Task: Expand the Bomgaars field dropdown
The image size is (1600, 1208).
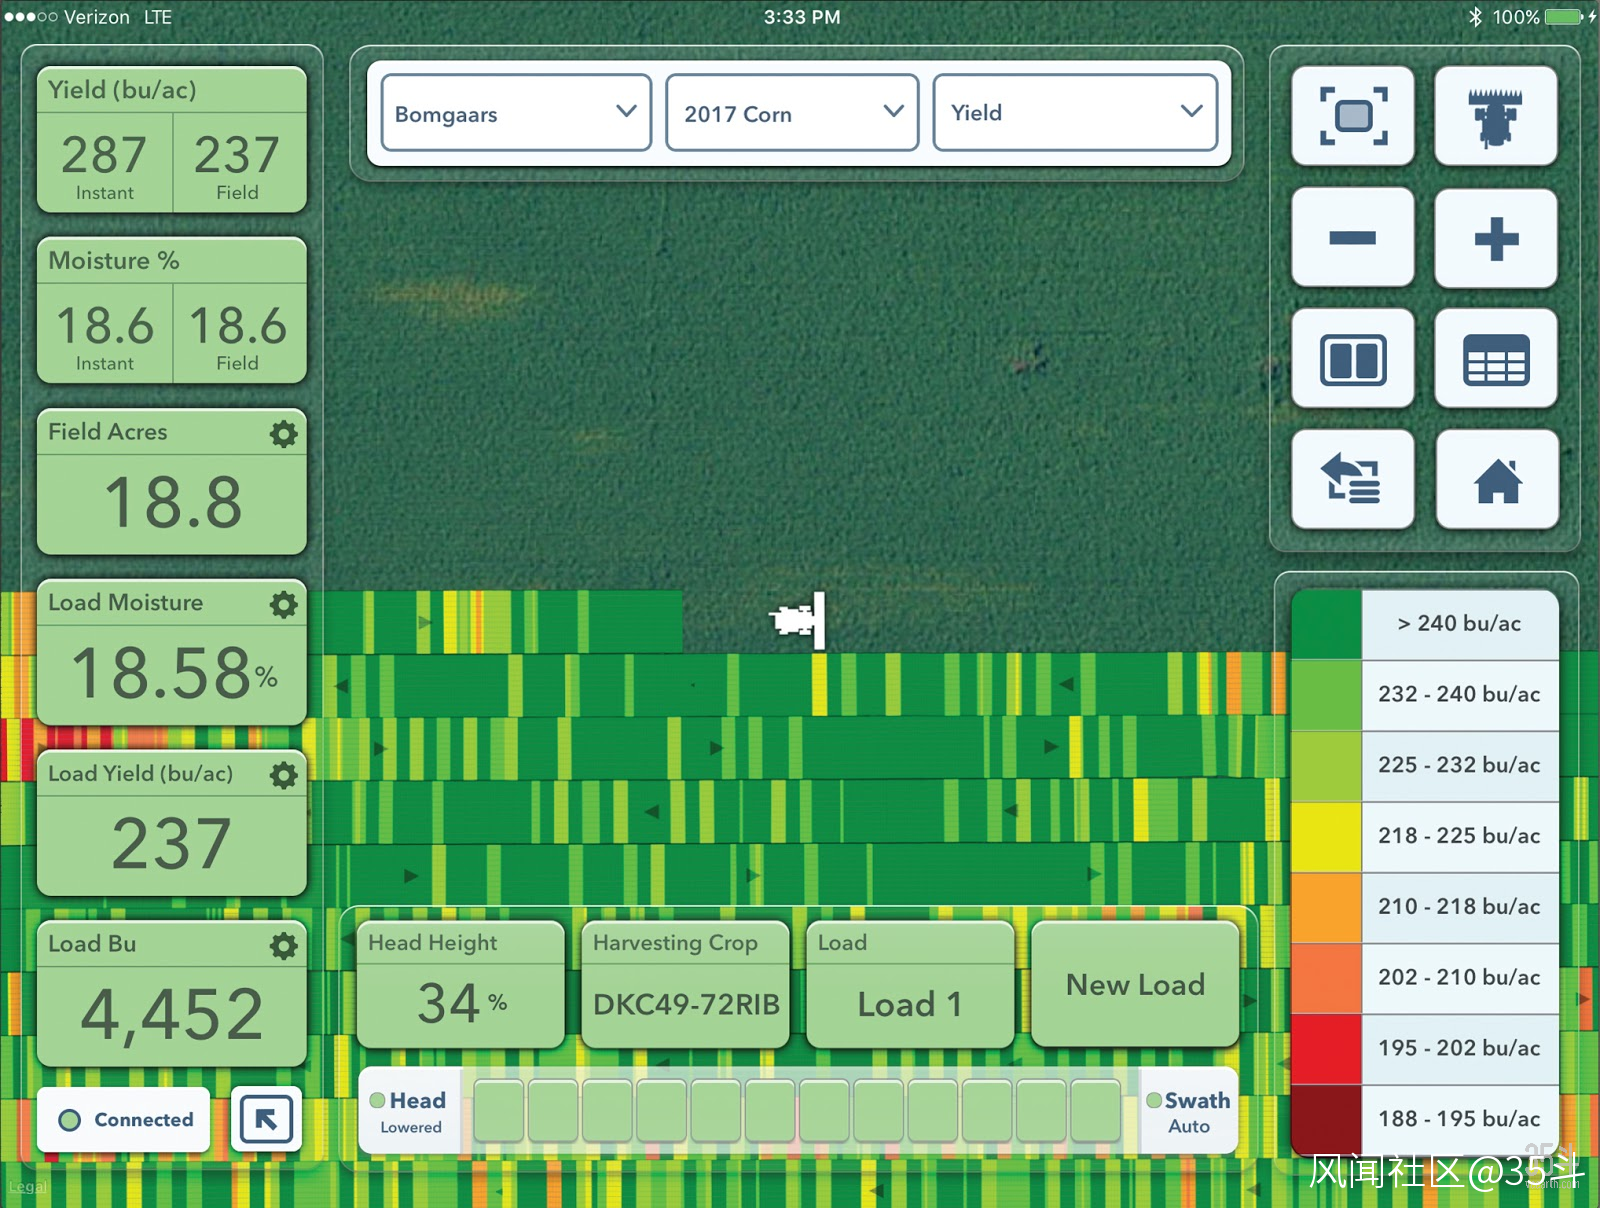Action: coord(516,113)
